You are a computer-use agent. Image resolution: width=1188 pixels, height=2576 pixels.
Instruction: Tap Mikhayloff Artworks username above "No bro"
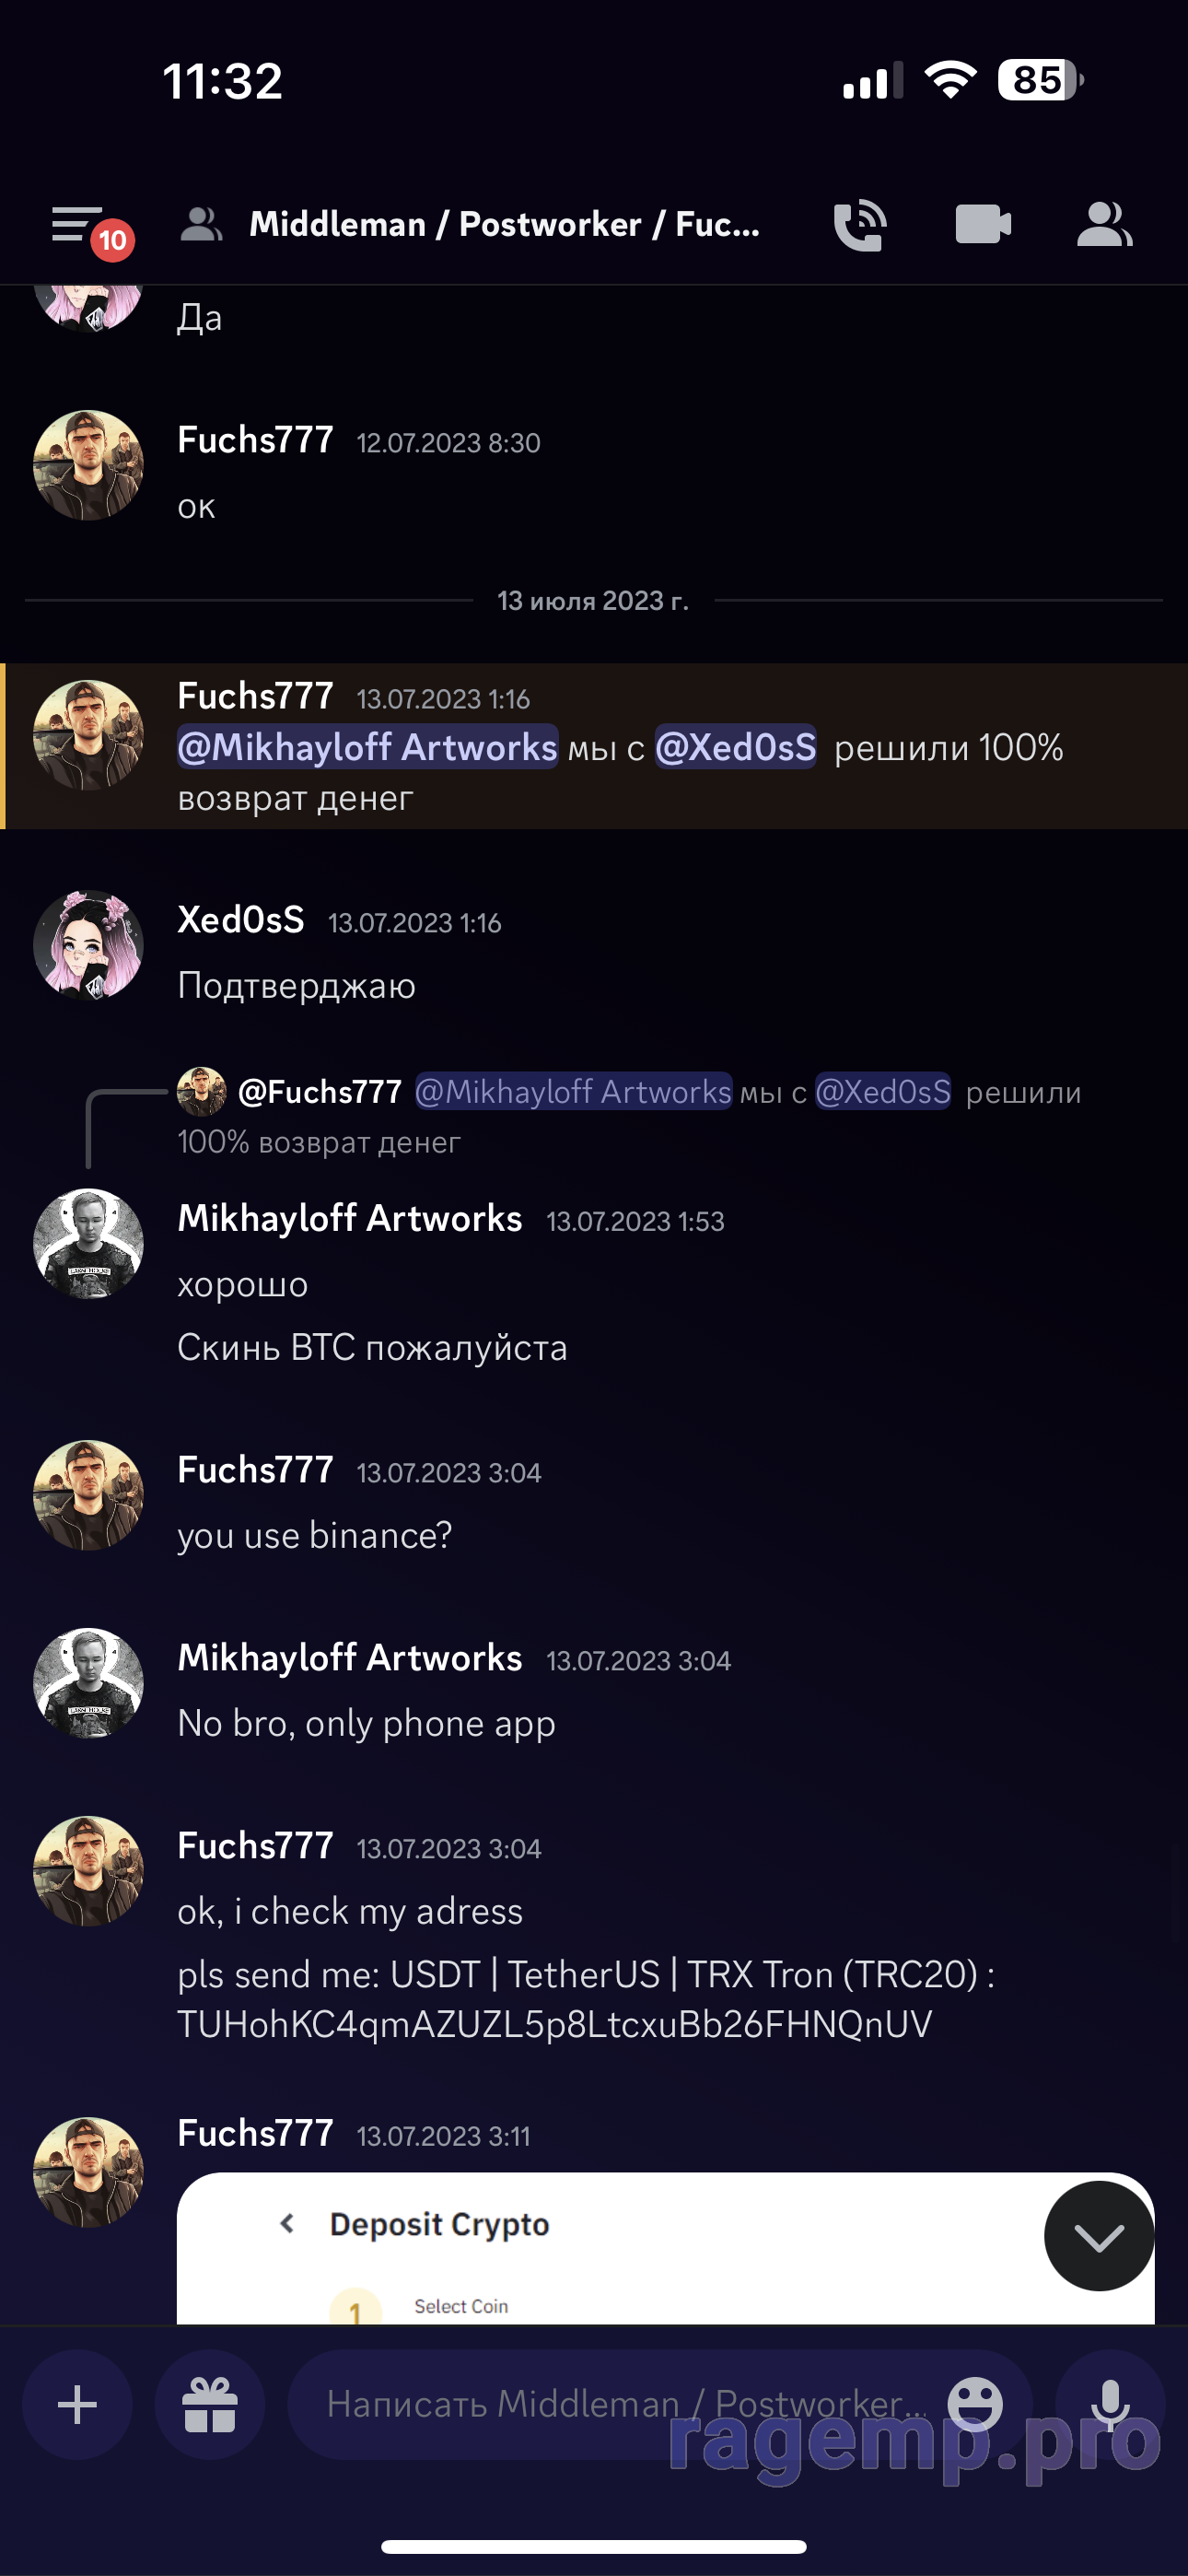tap(350, 1659)
